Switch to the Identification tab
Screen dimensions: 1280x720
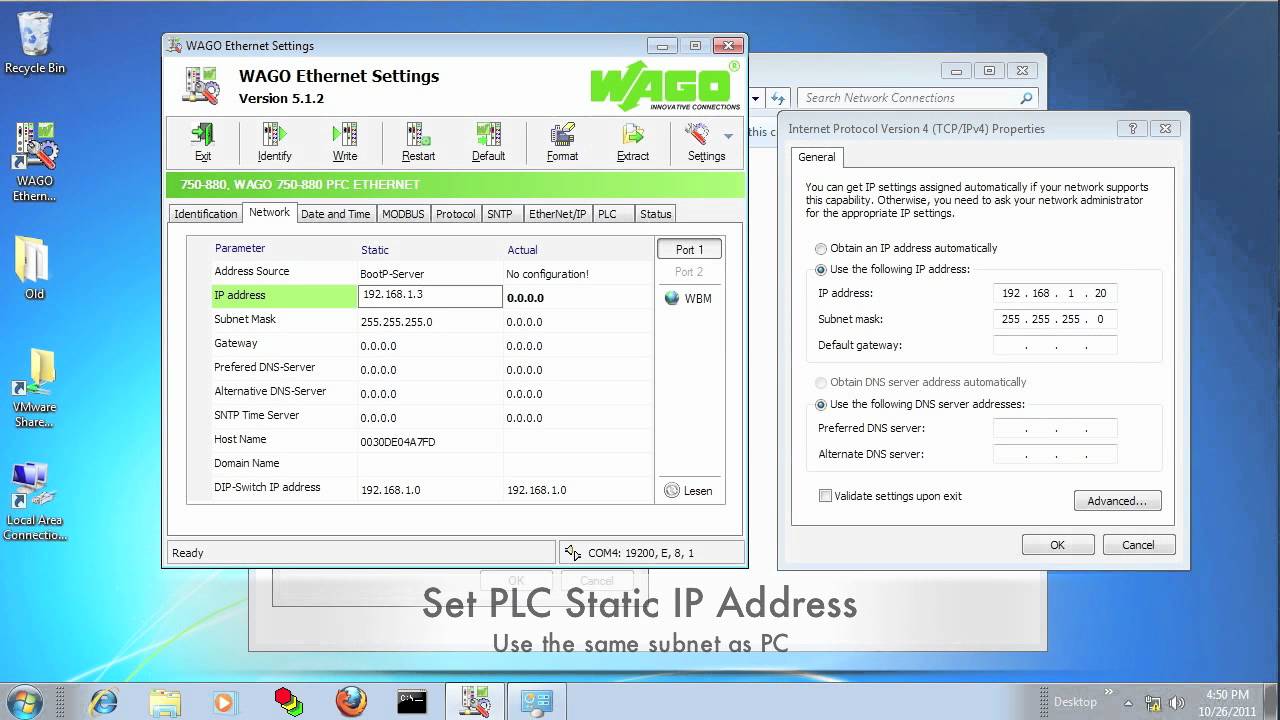coord(206,214)
